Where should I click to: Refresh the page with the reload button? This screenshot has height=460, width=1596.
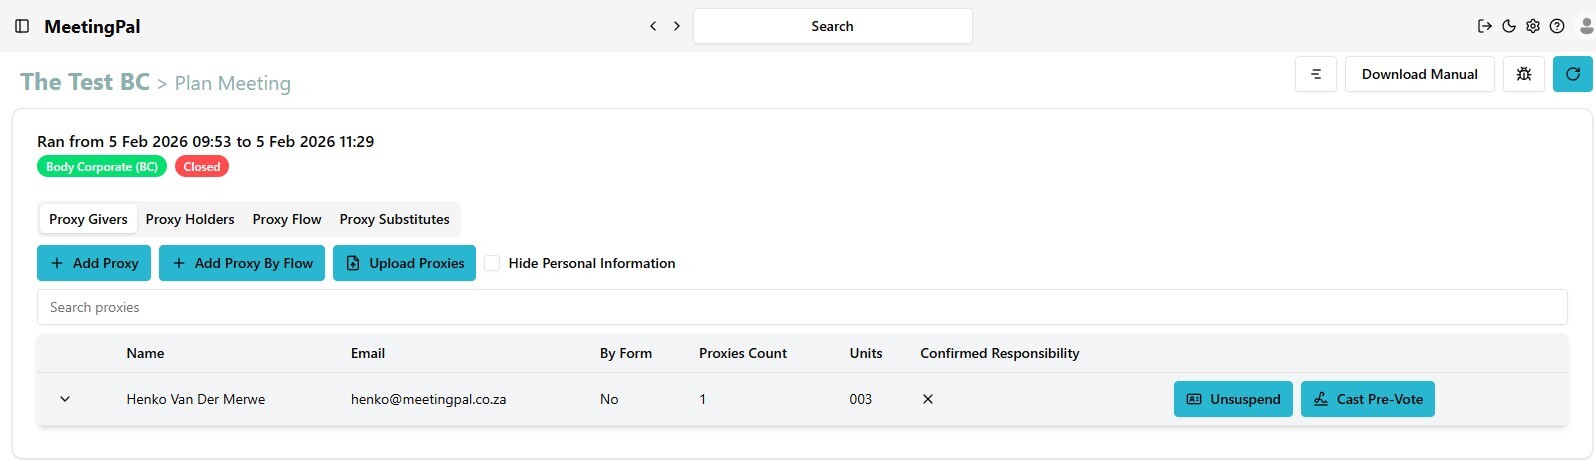click(1572, 74)
